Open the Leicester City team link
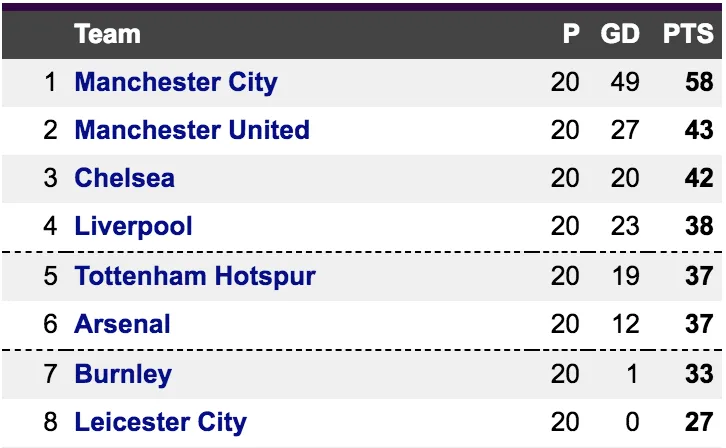Image resolution: width=726 pixels, height=448 pixels. point(160,422)
